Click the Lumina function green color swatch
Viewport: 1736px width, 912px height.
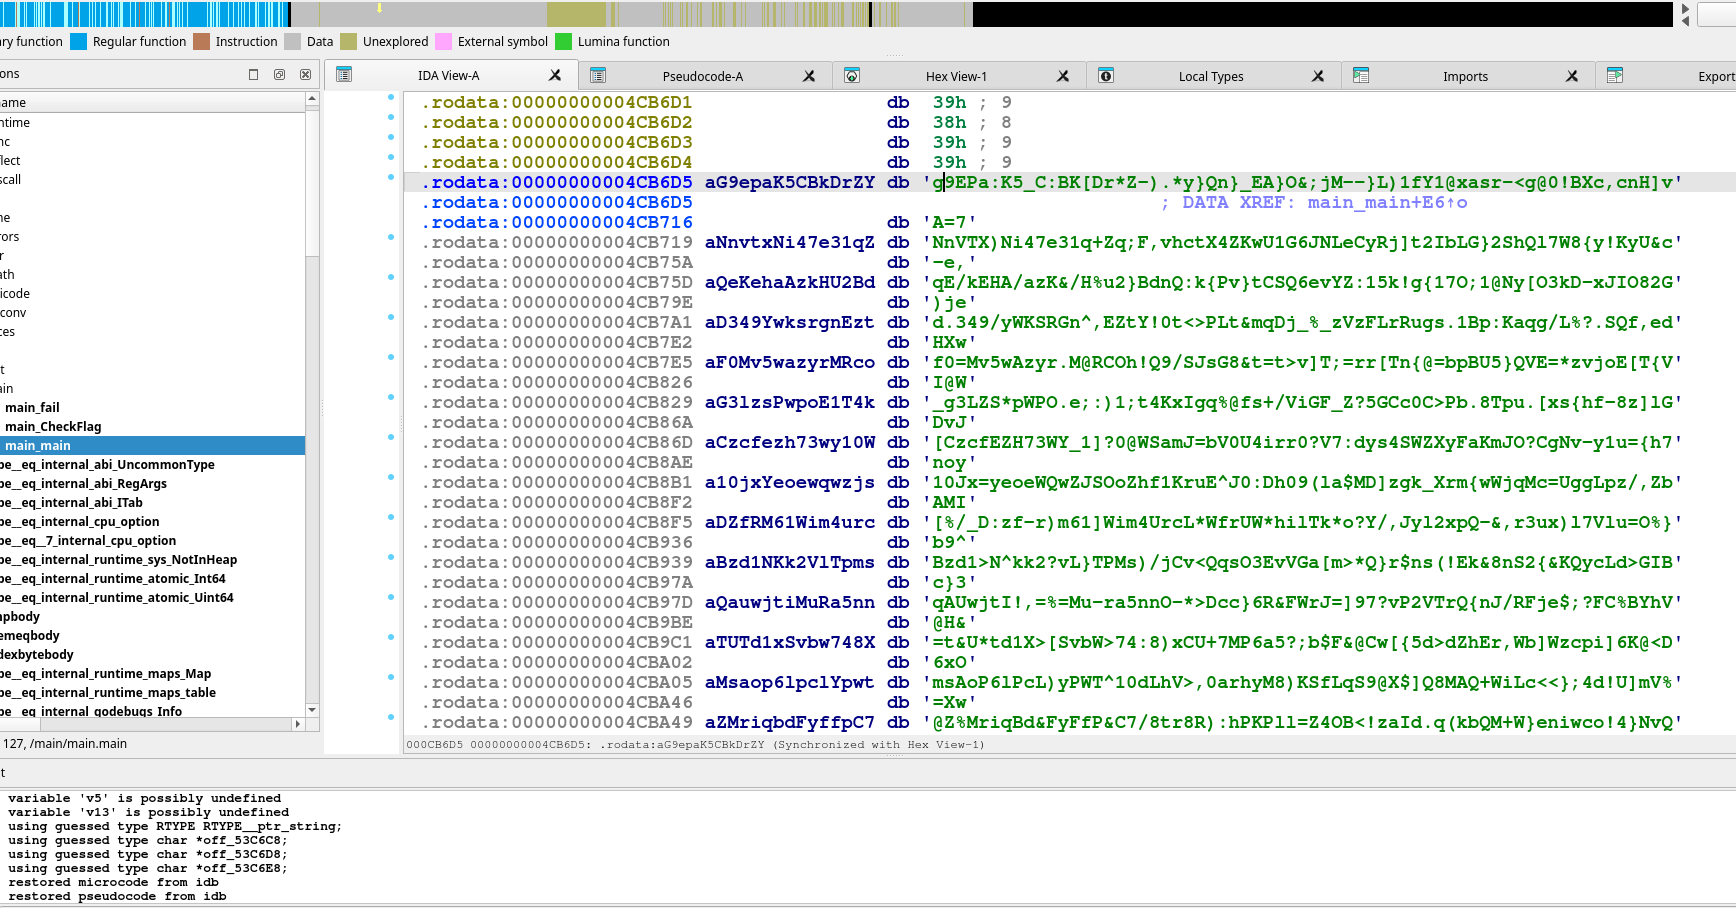[x=563, y=42]
